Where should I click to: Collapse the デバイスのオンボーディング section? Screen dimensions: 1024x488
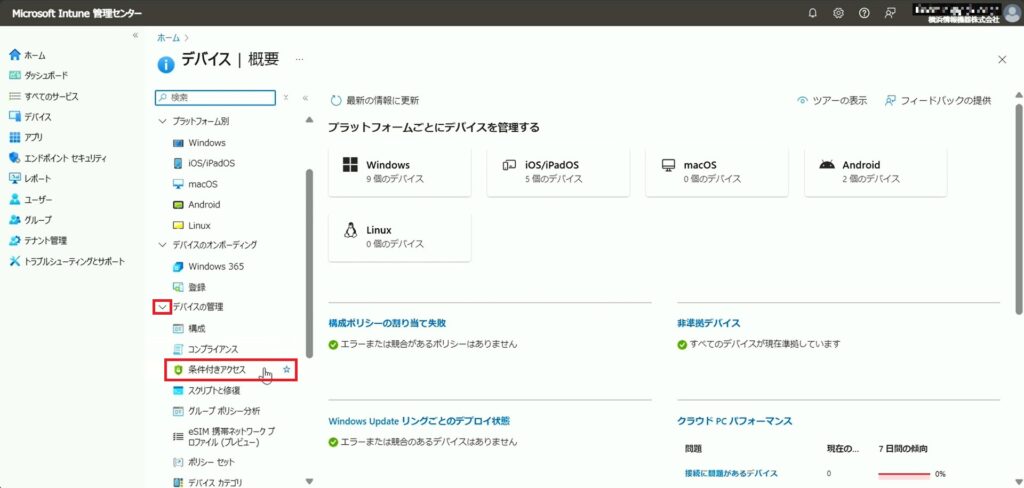click(x=163, y=245)
